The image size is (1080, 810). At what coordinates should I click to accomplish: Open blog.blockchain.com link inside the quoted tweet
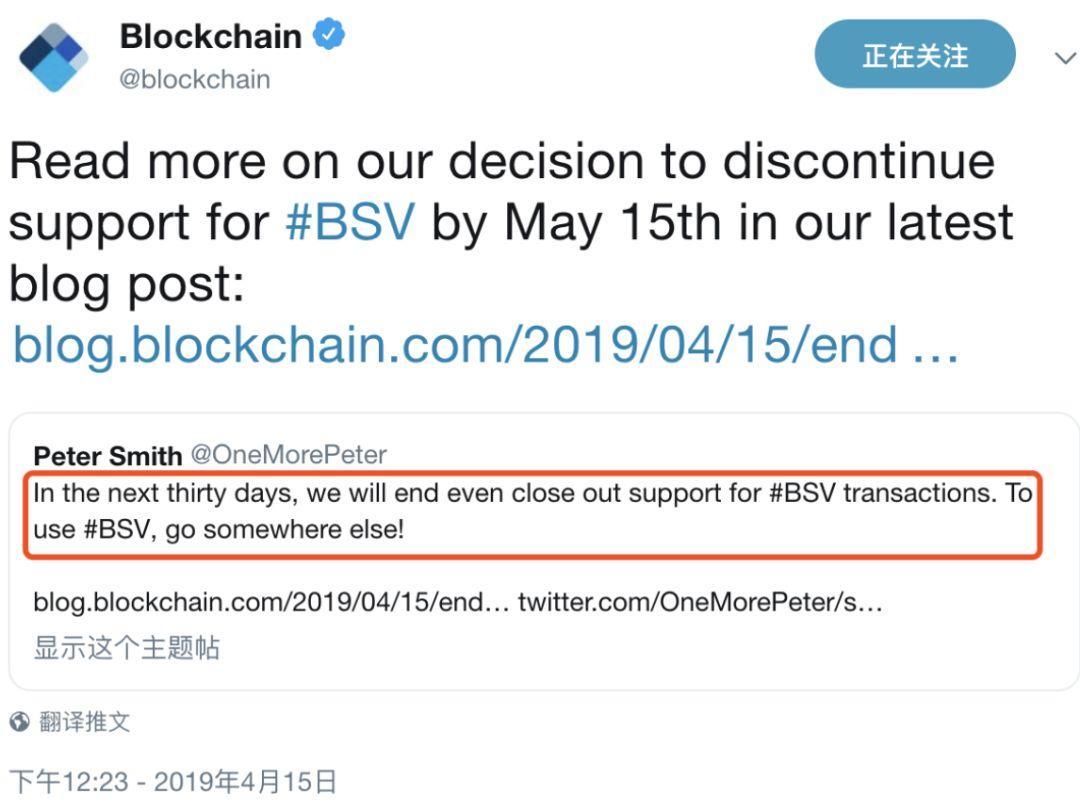pyautogui.click(x=271, y=602)
